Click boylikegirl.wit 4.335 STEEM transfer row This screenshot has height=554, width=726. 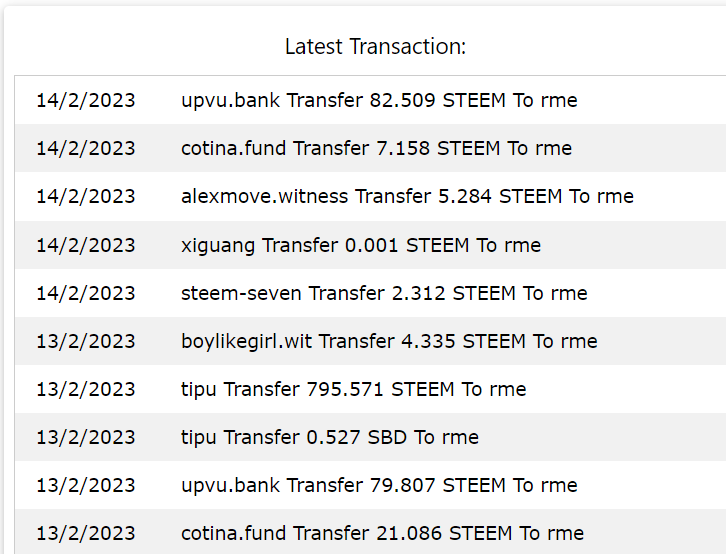[x=370, y=341]
